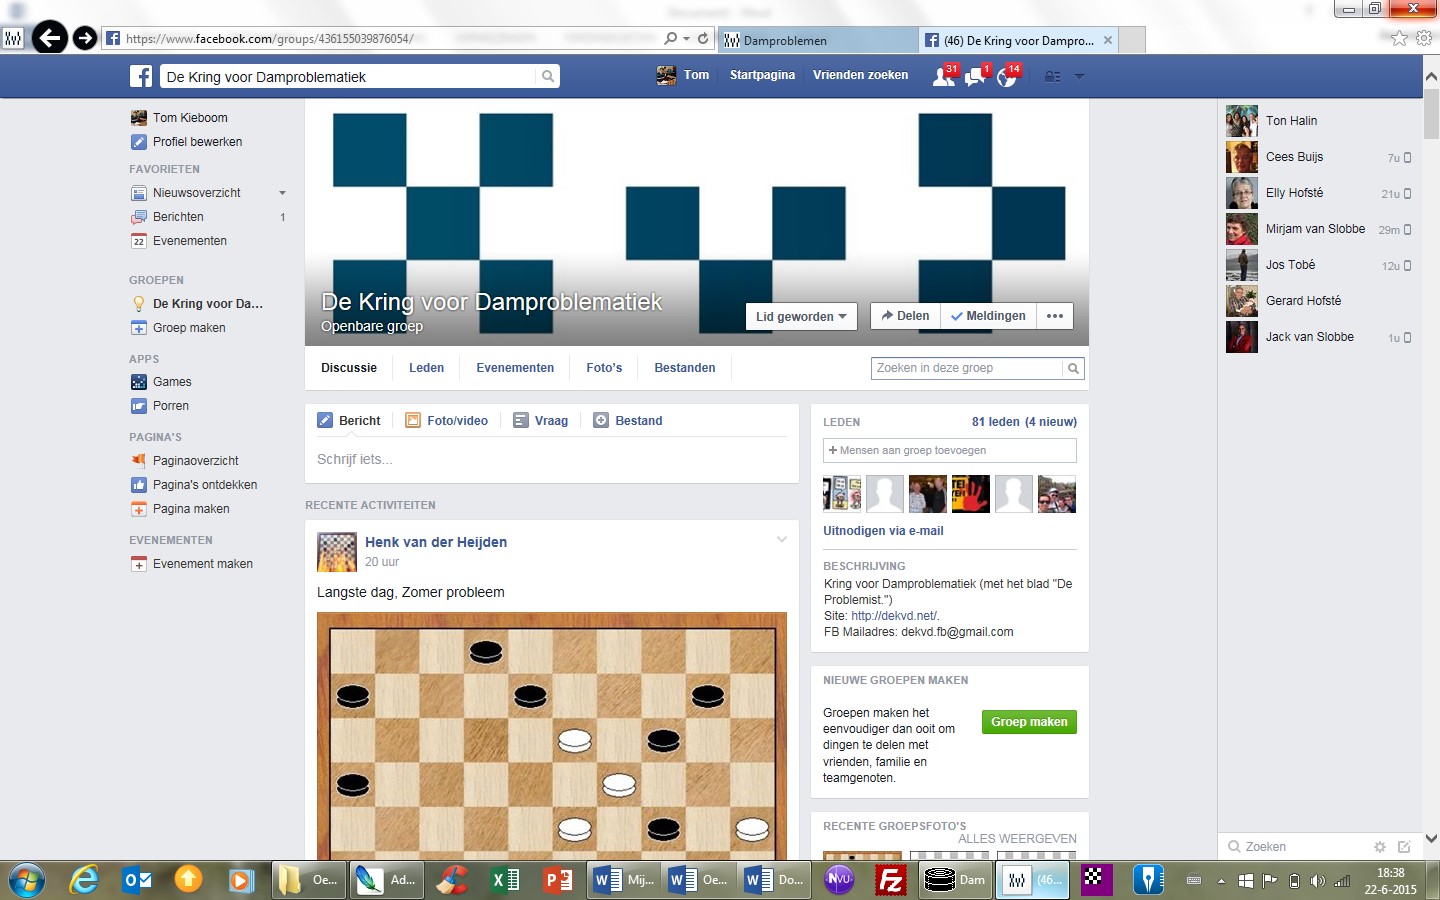Open the globe notifications icon
The width and height of the screenshot is (1440, 900).
[x=1006, y=77]
